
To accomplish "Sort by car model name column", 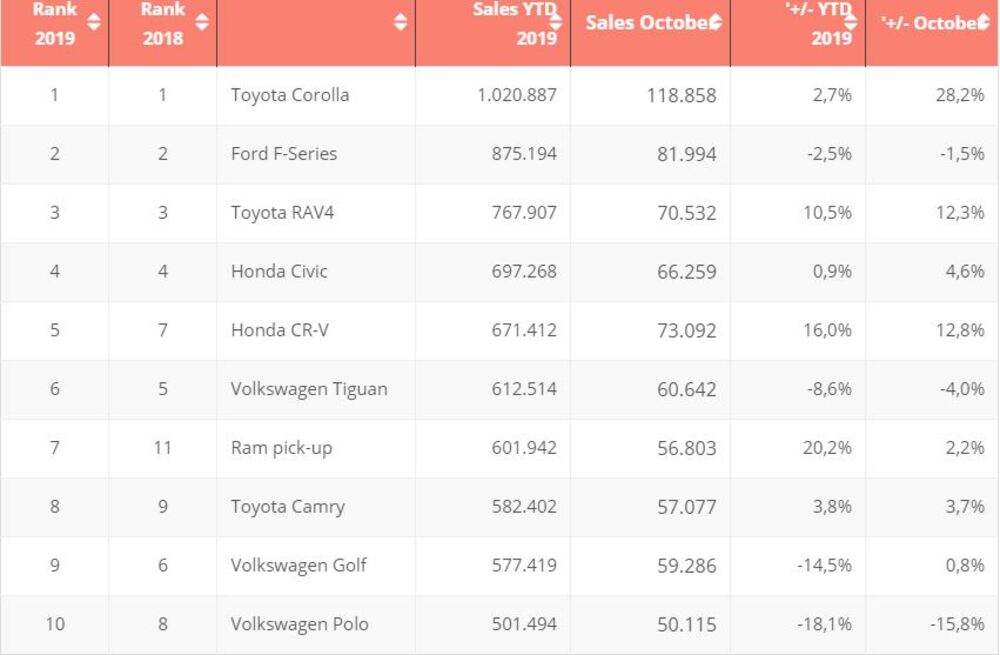I will tap(400, 22).
